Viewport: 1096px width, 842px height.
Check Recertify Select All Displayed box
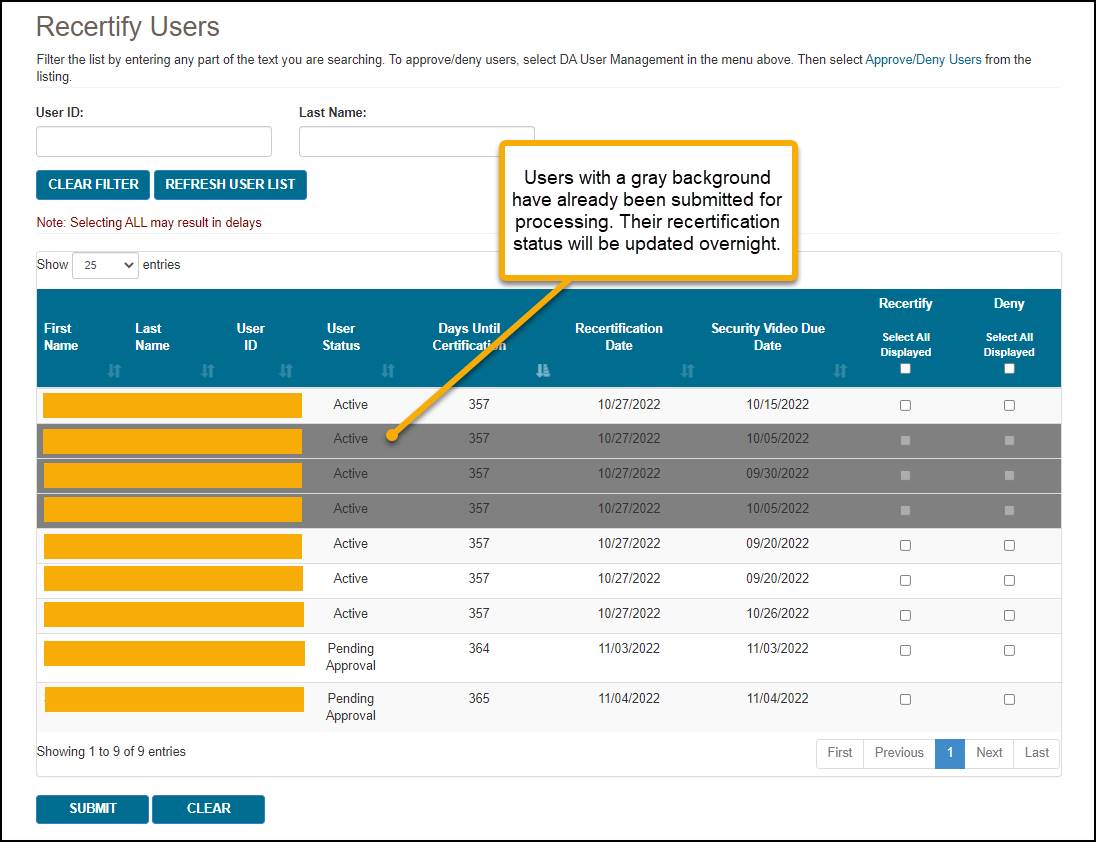tap(906, 369)
